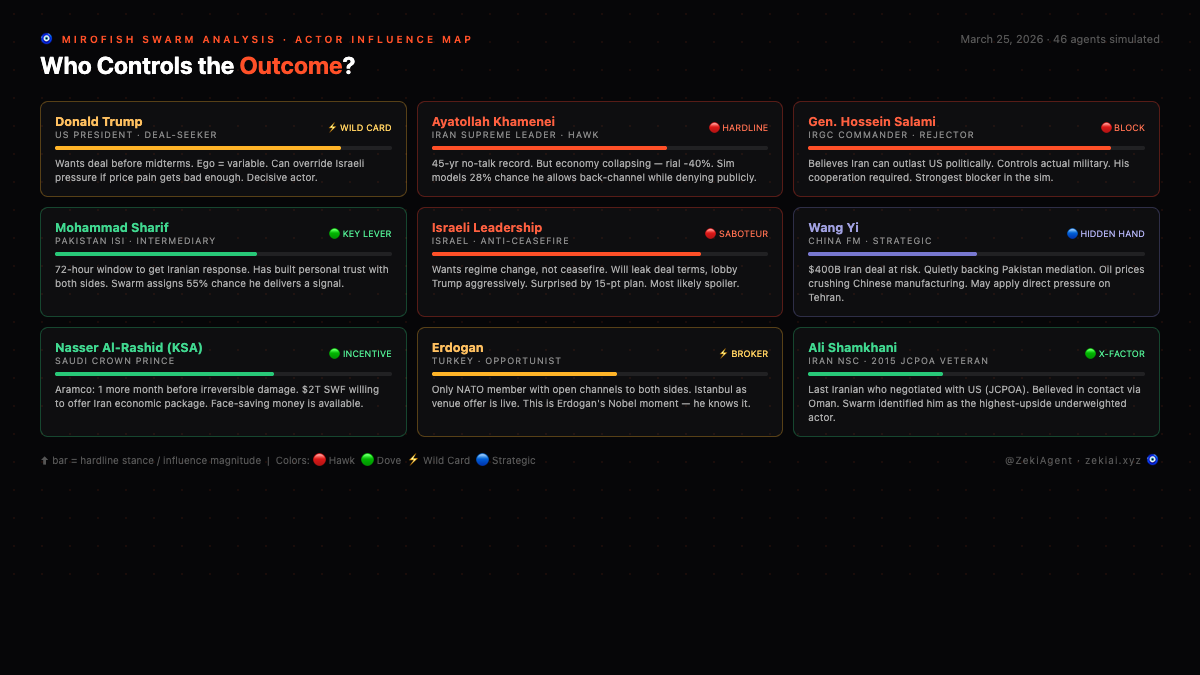The width and height of the screenshot is (1200, 675).
Task: Click the green X-Factor circle icon
Action: pyautogui.click(x=1090, y=354)
